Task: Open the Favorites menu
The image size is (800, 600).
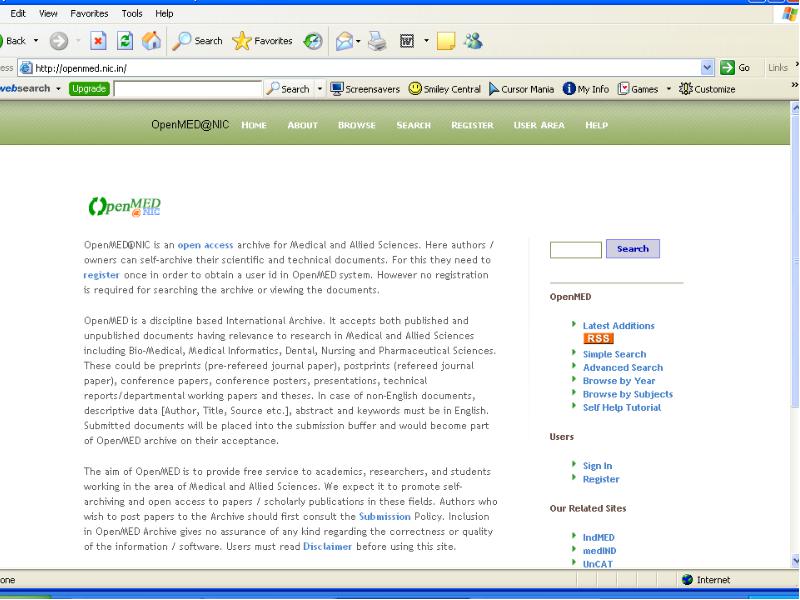Action: point(89,14)
